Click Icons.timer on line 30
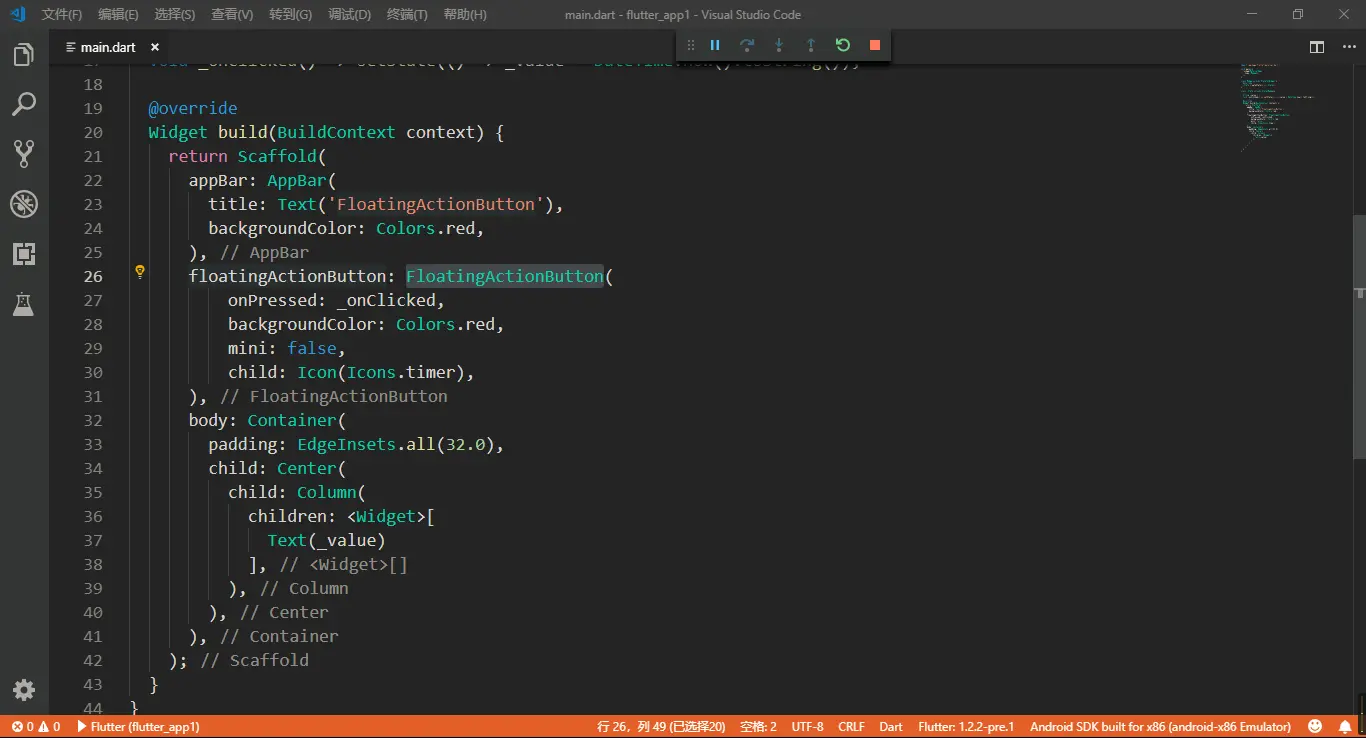The image size is (1366, 738). (401, 372)
